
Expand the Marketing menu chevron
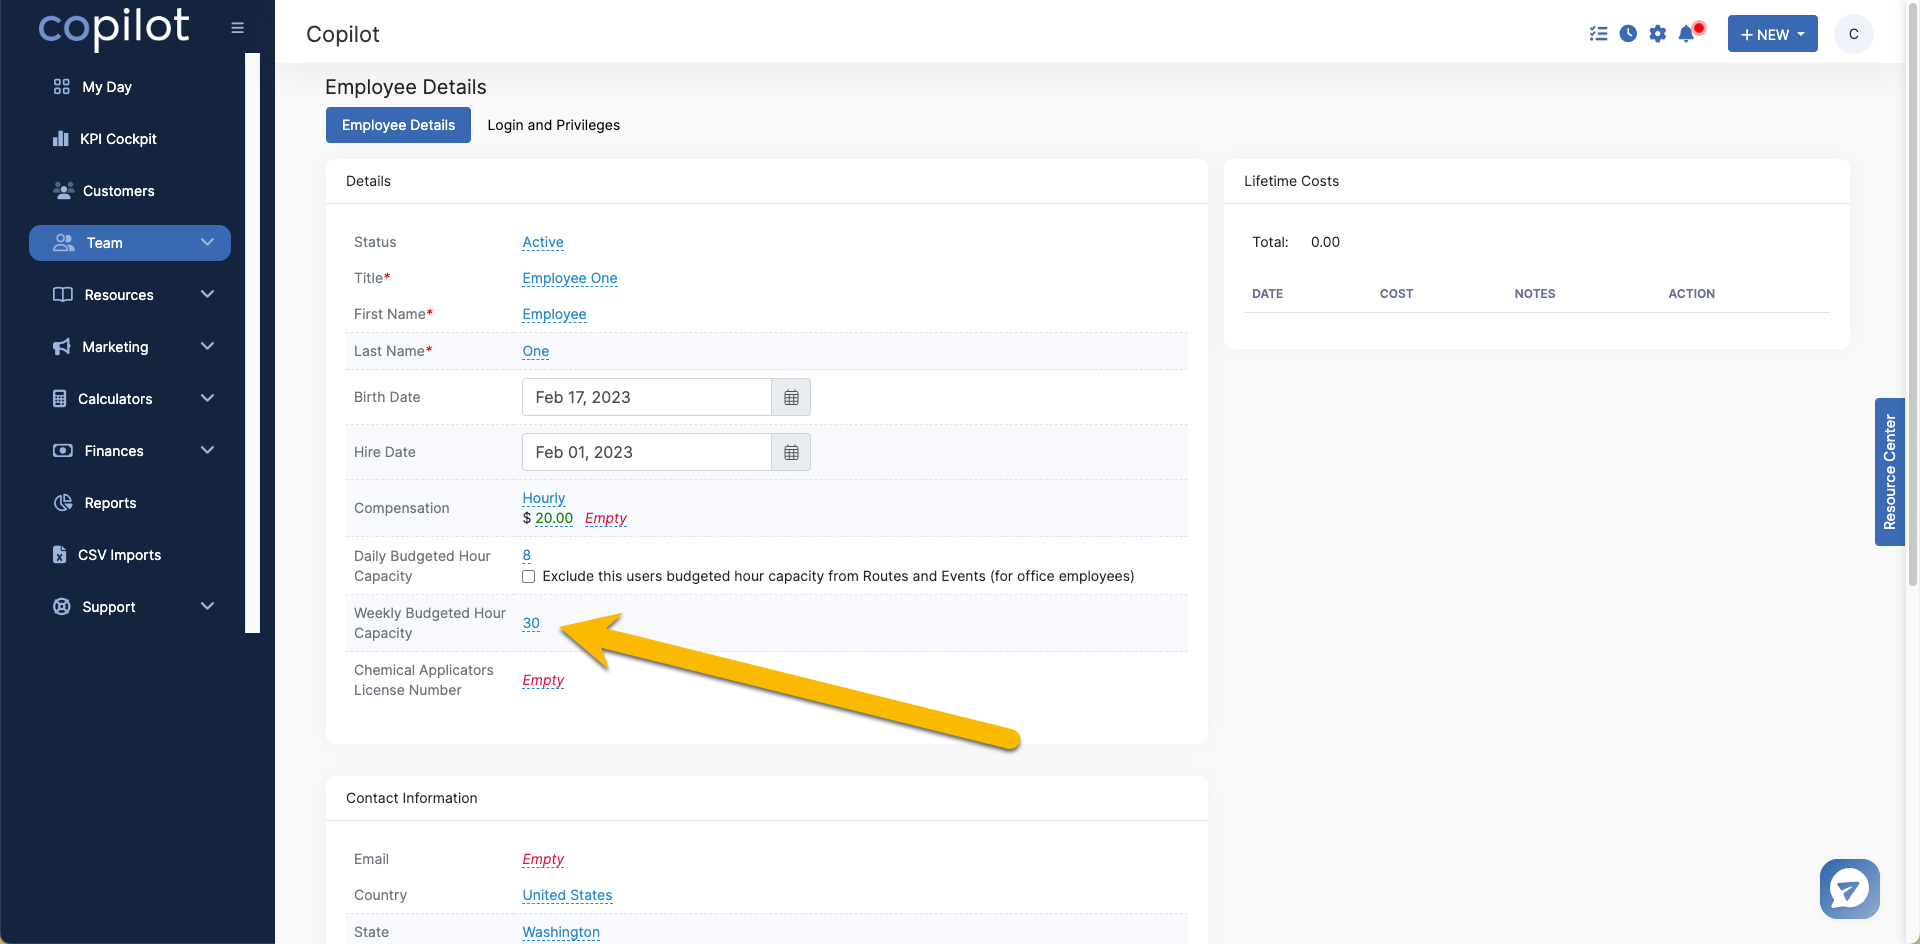(x=208, y=346)
